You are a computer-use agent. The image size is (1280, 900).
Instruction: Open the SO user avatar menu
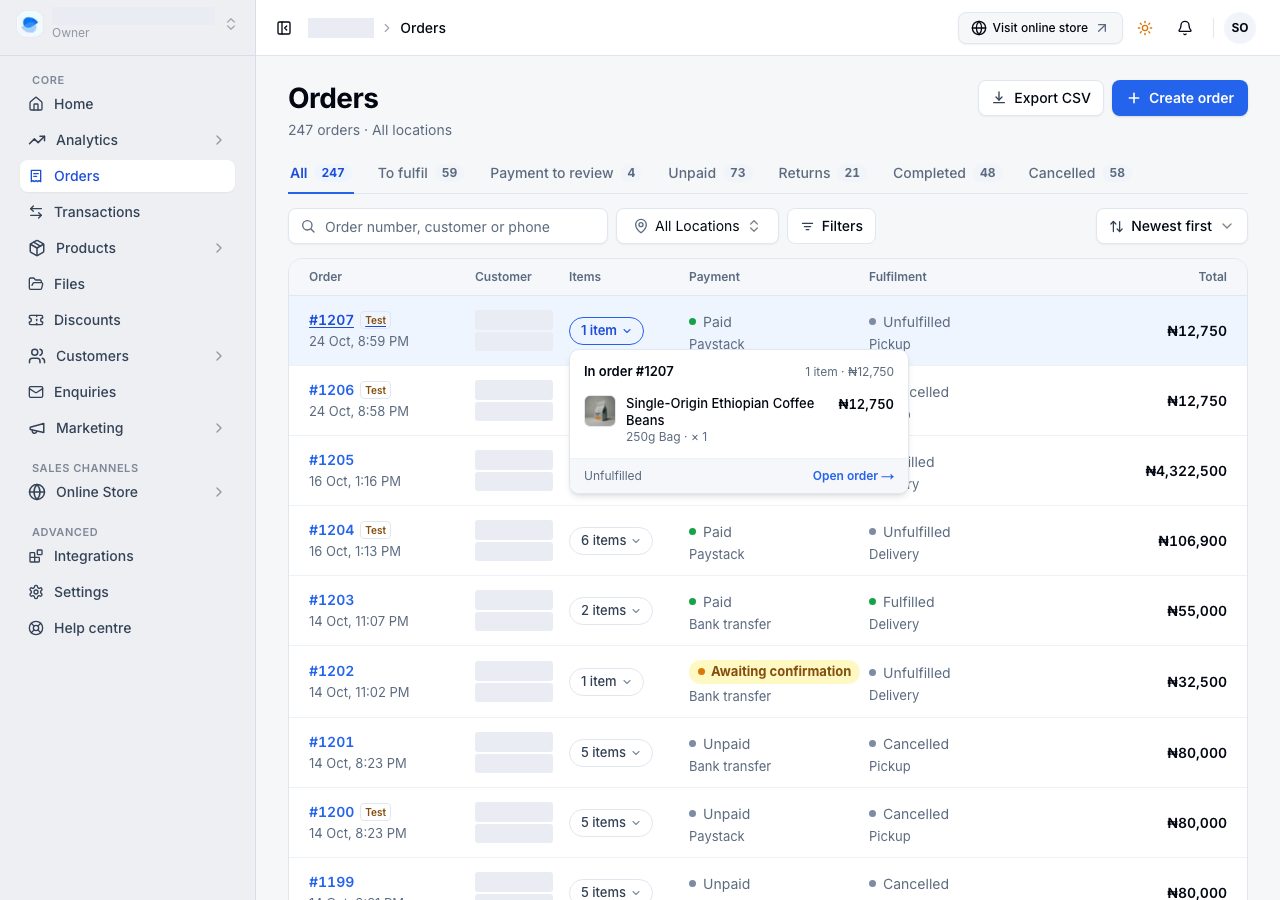click(x=1240, y=28)
